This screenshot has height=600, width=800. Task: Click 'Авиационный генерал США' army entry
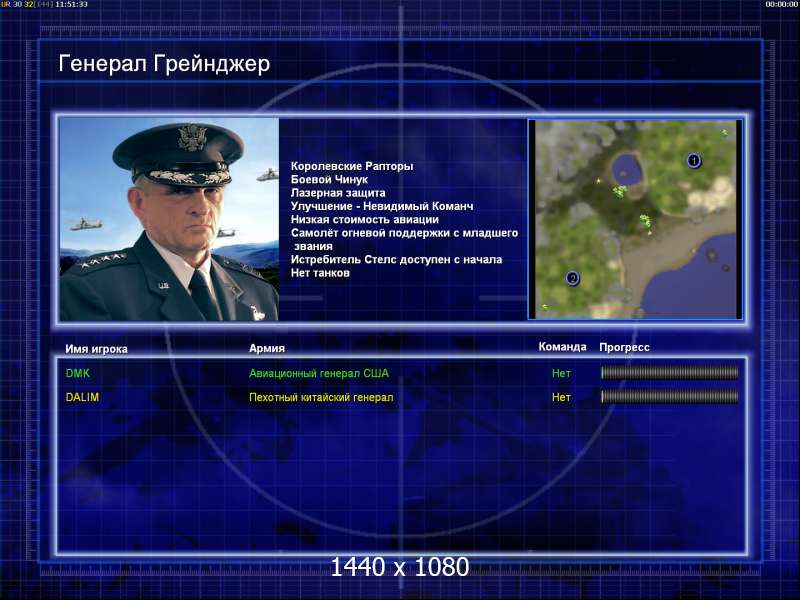click(x=319, y=373)
